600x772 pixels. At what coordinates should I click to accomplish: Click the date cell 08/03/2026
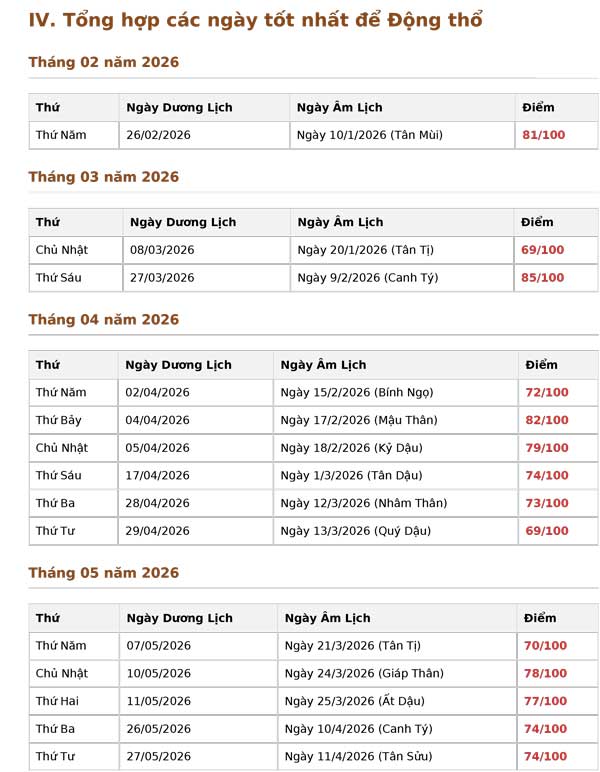162,250
